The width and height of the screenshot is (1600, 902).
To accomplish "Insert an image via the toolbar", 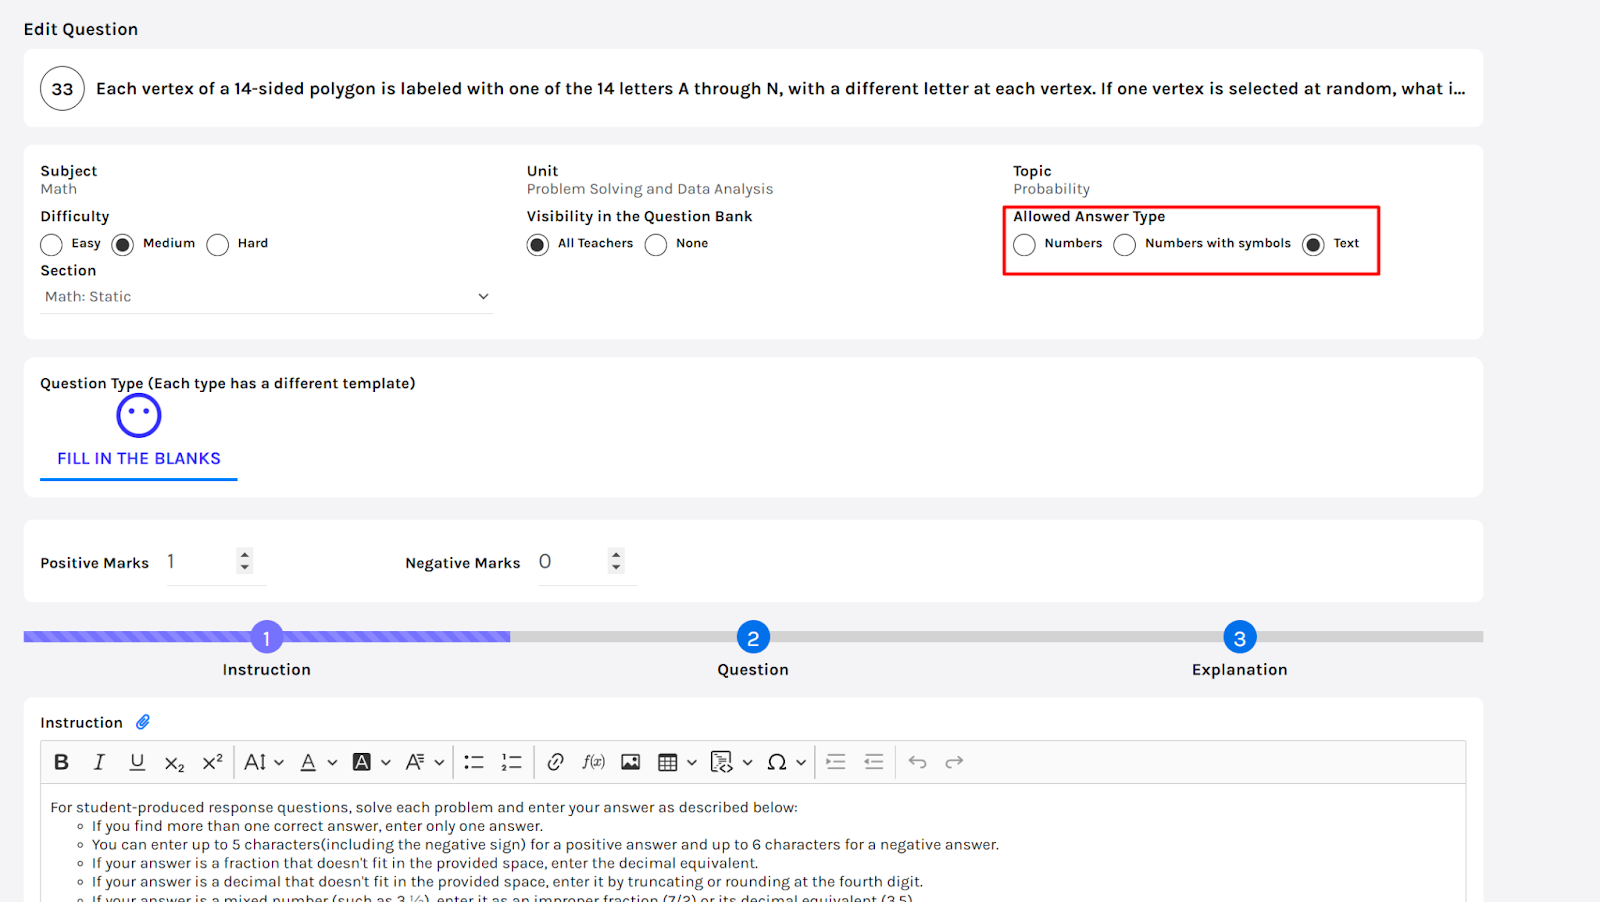I will pyautogui.click(x=630, y=762).
